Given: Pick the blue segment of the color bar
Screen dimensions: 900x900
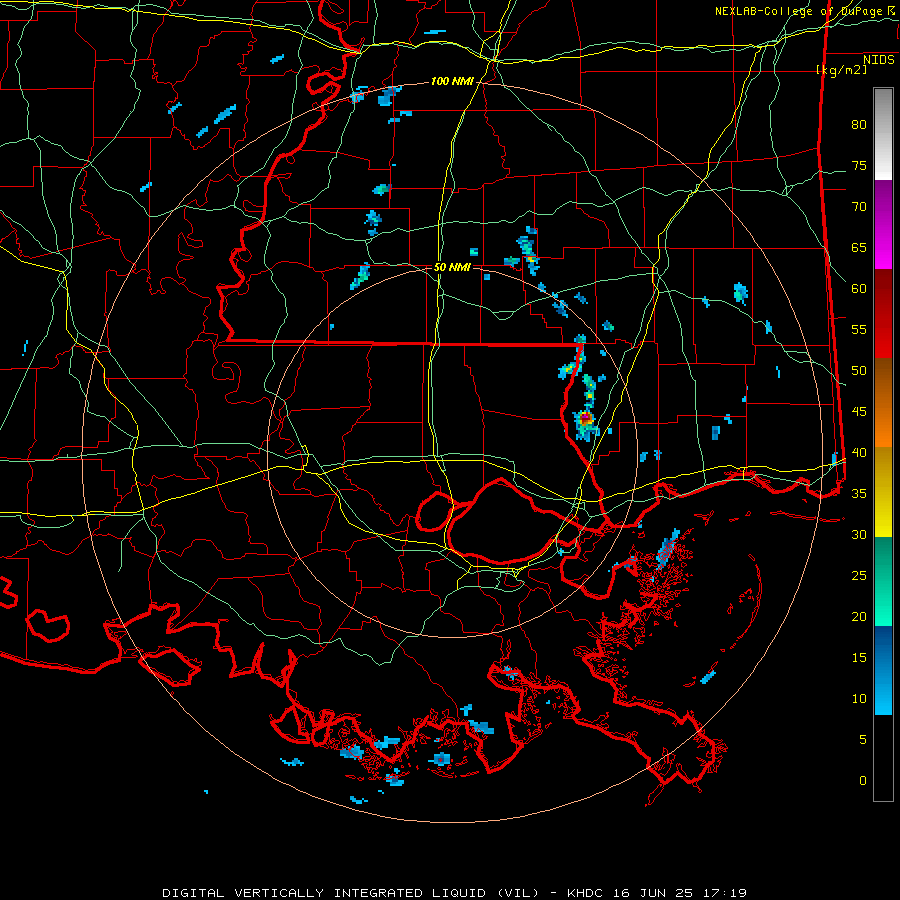Looking at the screenshot, I should (883, 670).
